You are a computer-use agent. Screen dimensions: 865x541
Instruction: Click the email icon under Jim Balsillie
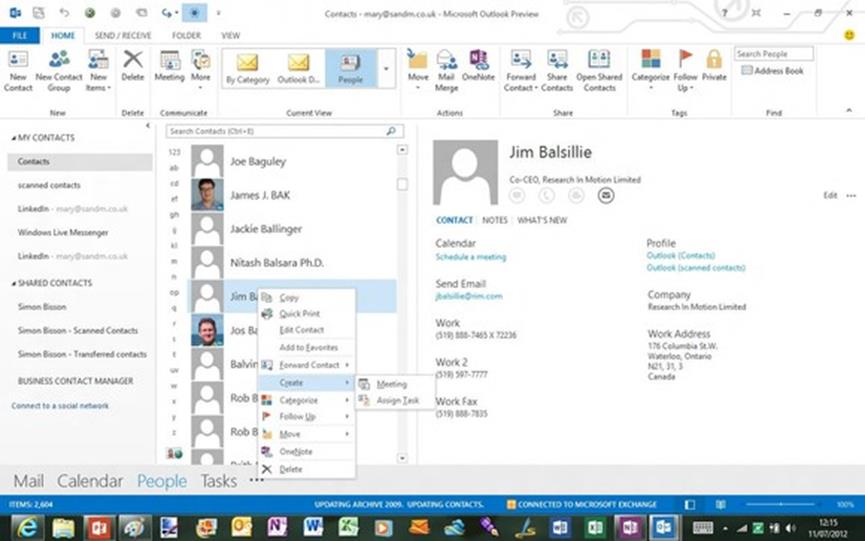pos(606,195)
